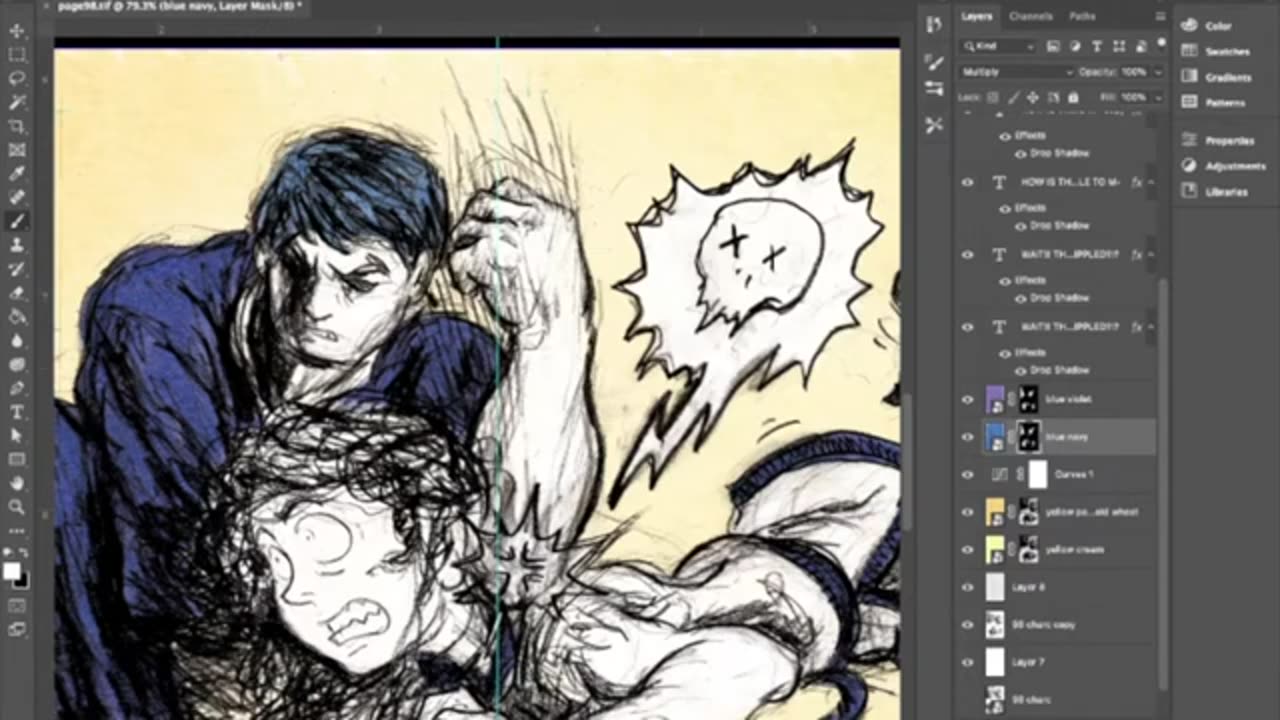Open the Opacity slider dropdown arrow
The height and width of the screenshot is (720, 1280).
1158,72
